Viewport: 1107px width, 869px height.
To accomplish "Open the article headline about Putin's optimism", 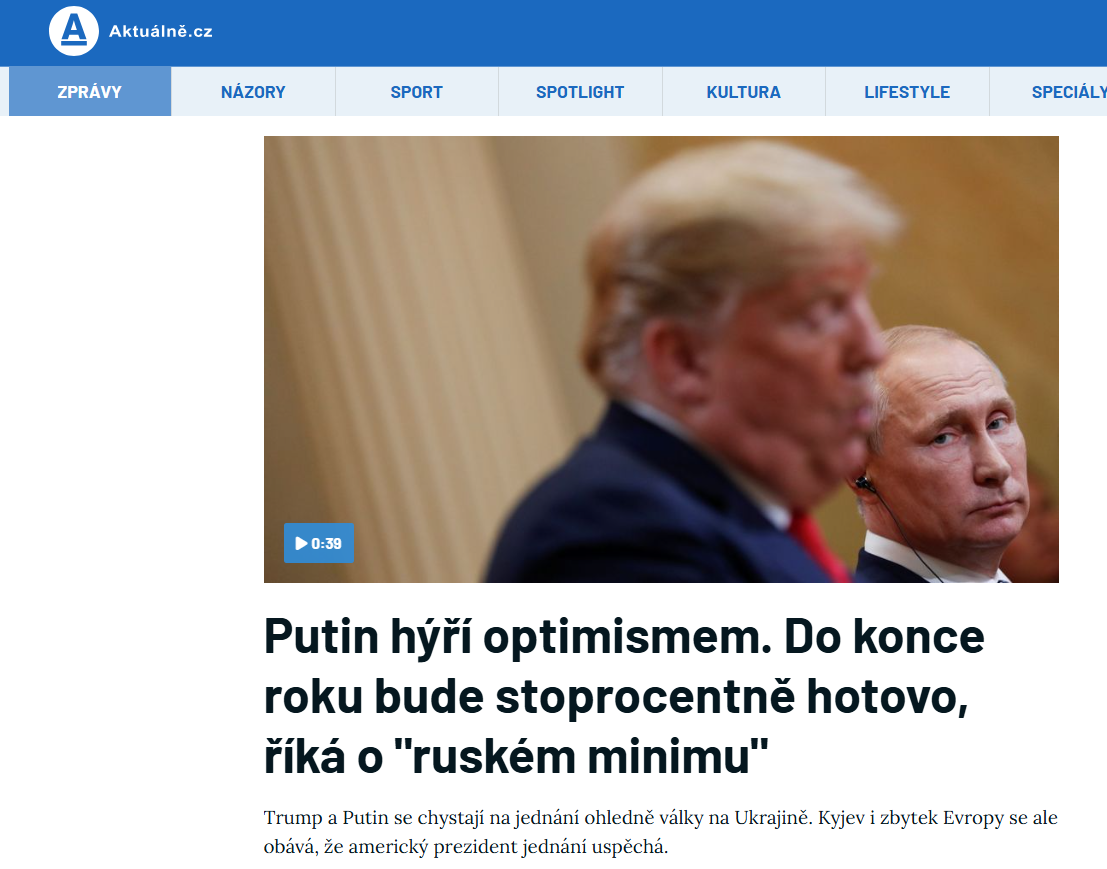I will (624, 696).
